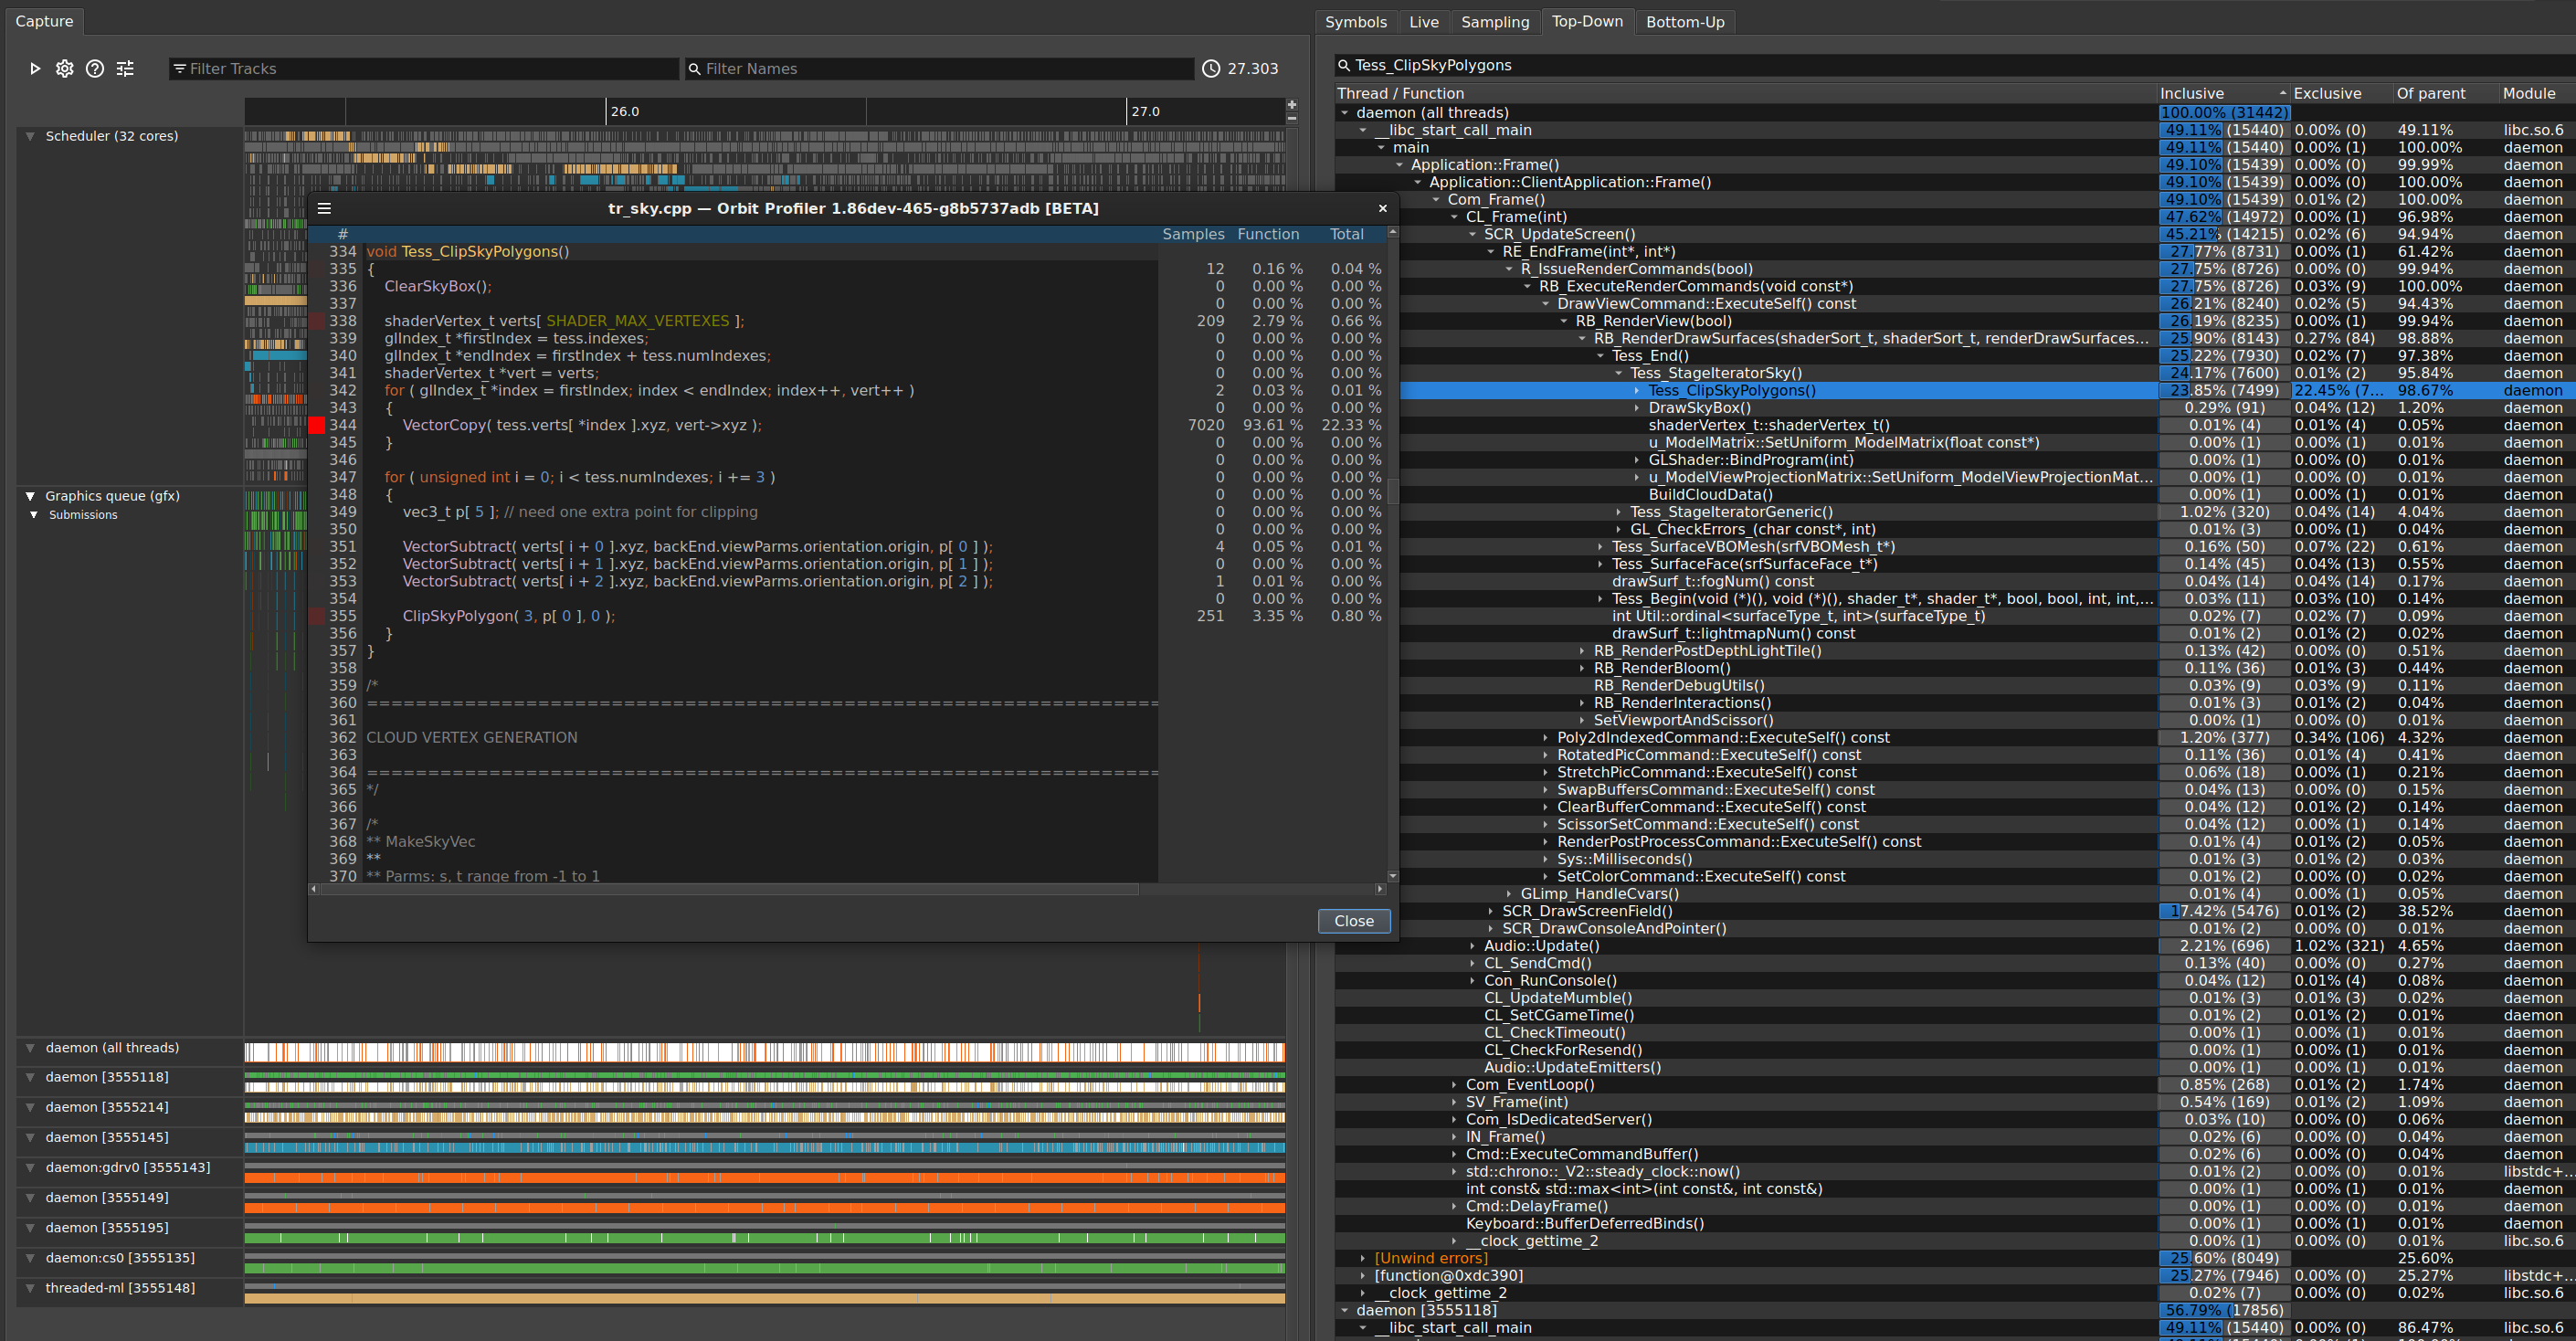Screen dimensions: 2576x1341
Task: Open the hamburger menu in the tr_sky.cpp viewer
Action: click(x=324, y=208)
